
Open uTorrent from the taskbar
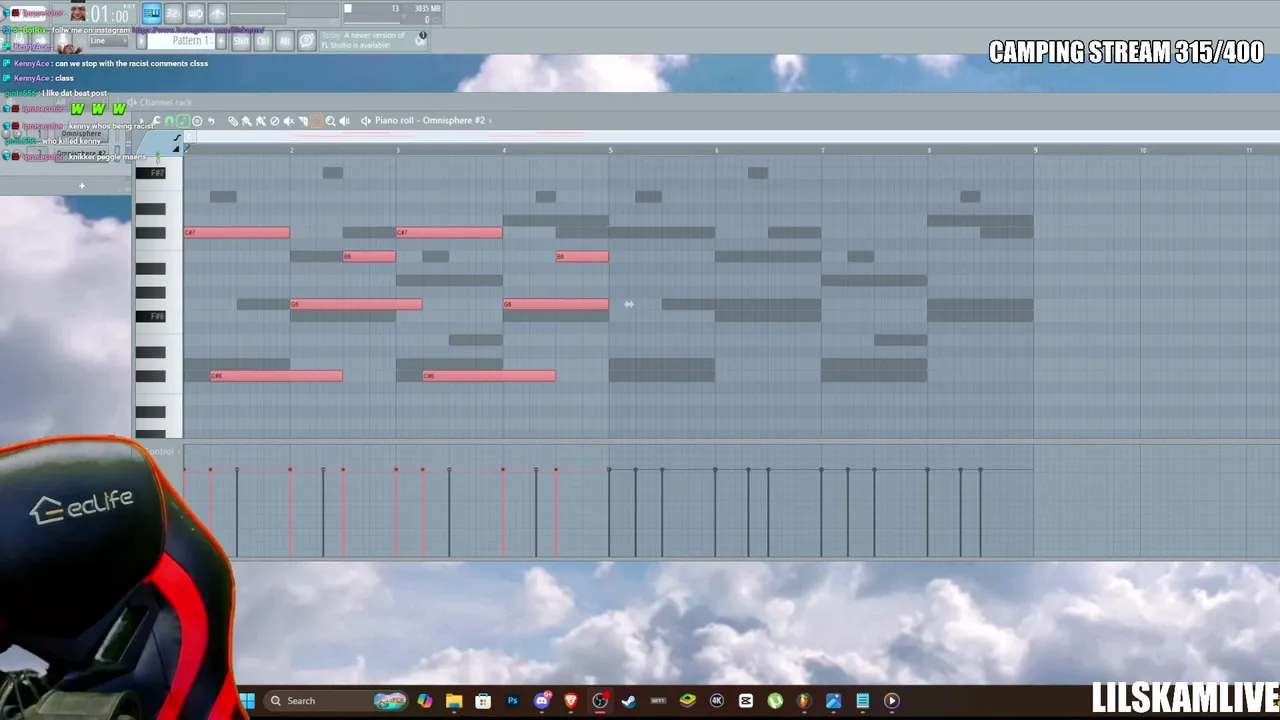(775, 701)
